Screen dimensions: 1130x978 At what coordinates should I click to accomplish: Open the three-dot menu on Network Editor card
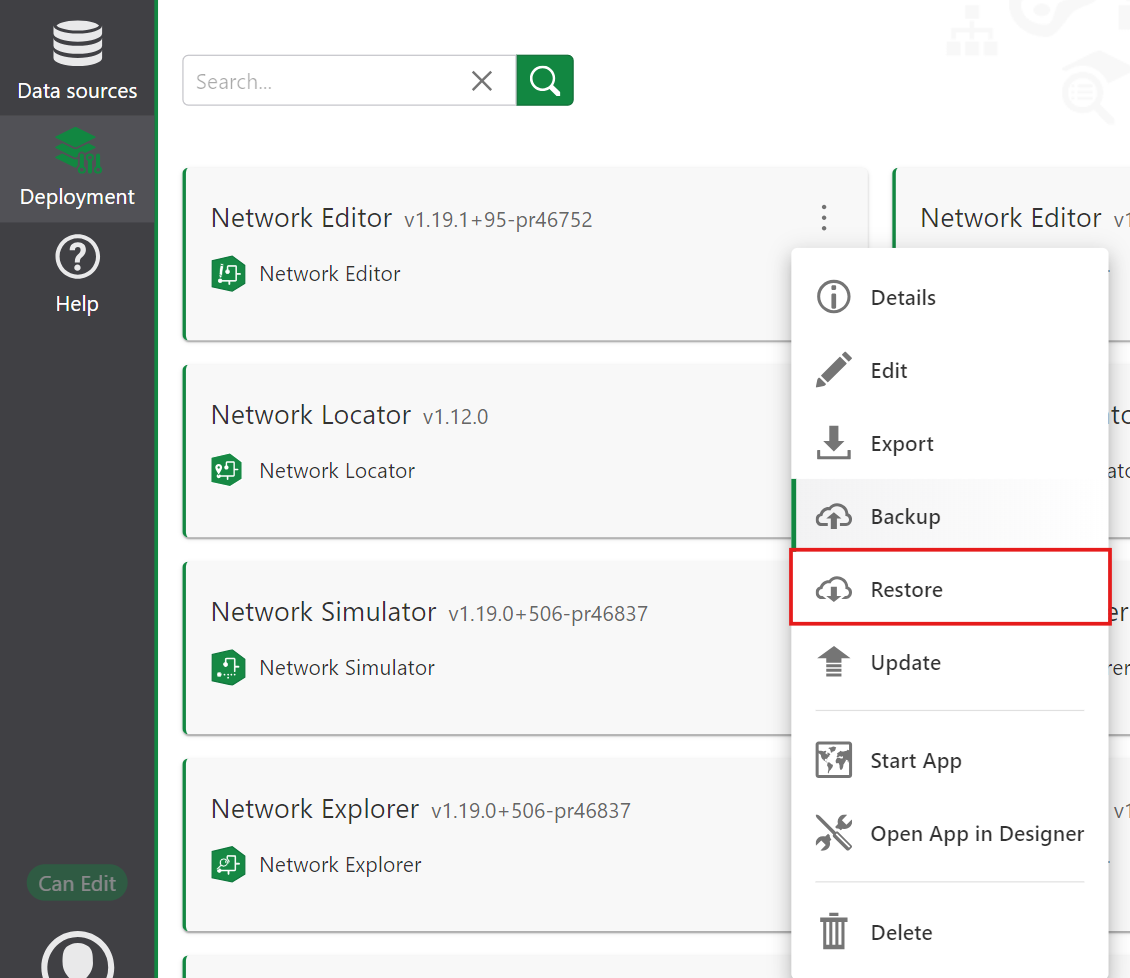point(824,218)
